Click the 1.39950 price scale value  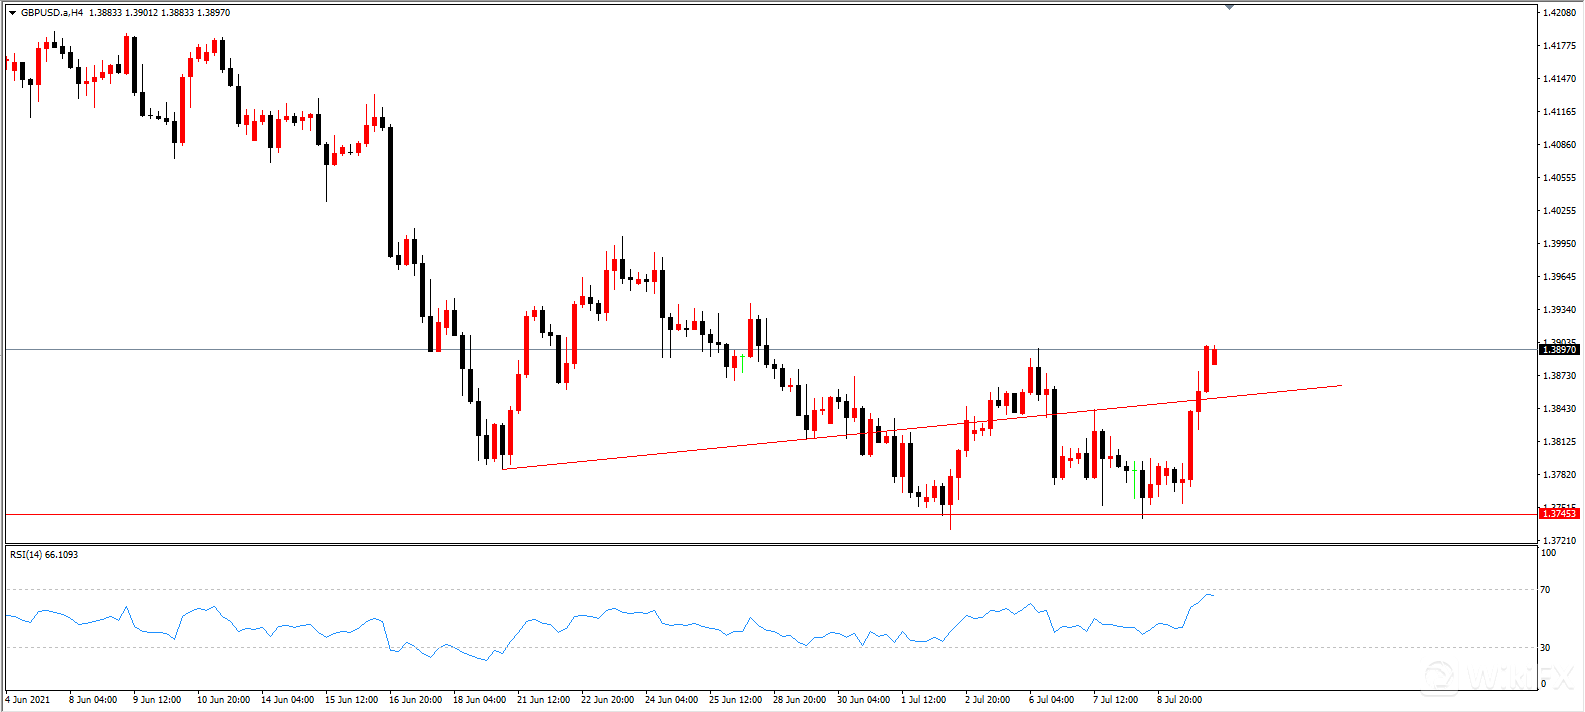[x=1559, y=244]
